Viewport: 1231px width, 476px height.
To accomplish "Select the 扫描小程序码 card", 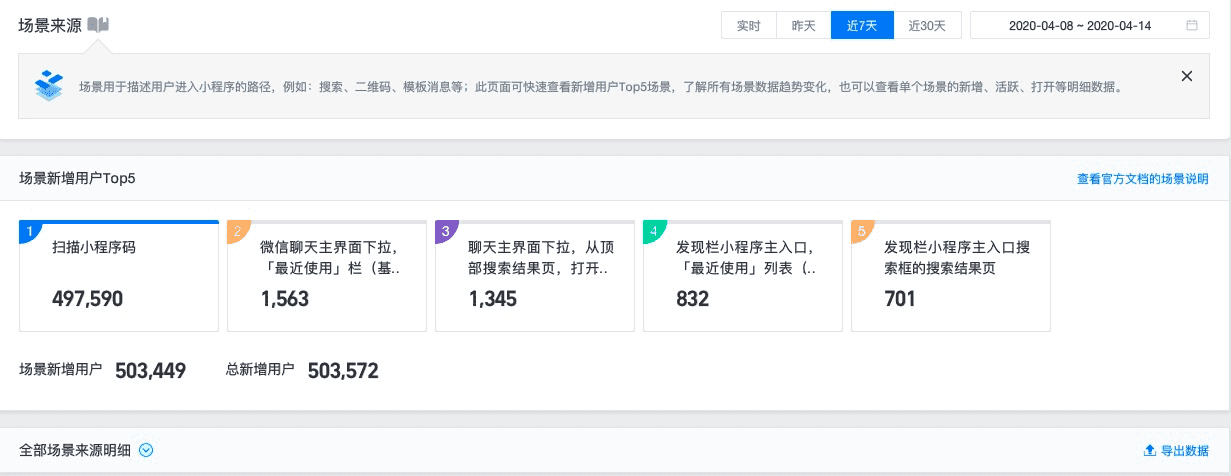I will 119,276.
